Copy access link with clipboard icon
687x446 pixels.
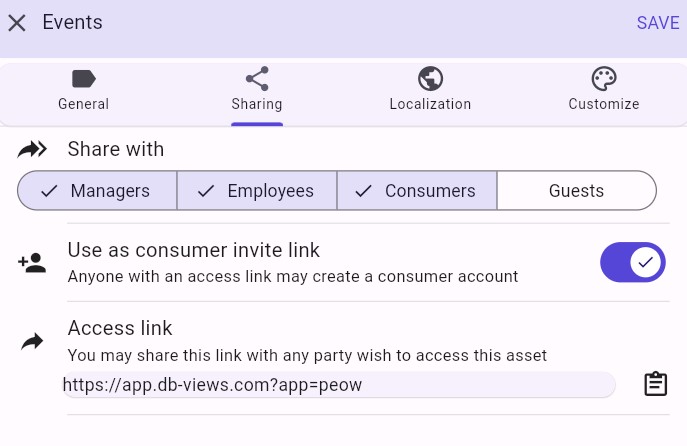(655, 384)
